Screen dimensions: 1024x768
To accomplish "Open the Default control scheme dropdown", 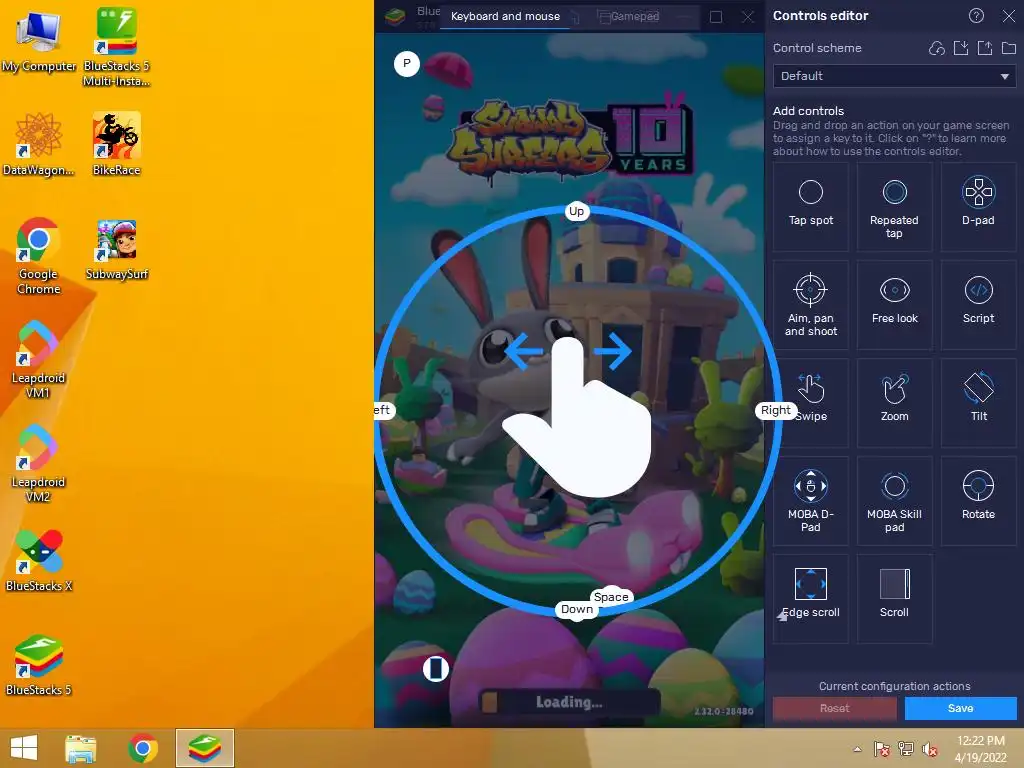I will tap(894, 76).
